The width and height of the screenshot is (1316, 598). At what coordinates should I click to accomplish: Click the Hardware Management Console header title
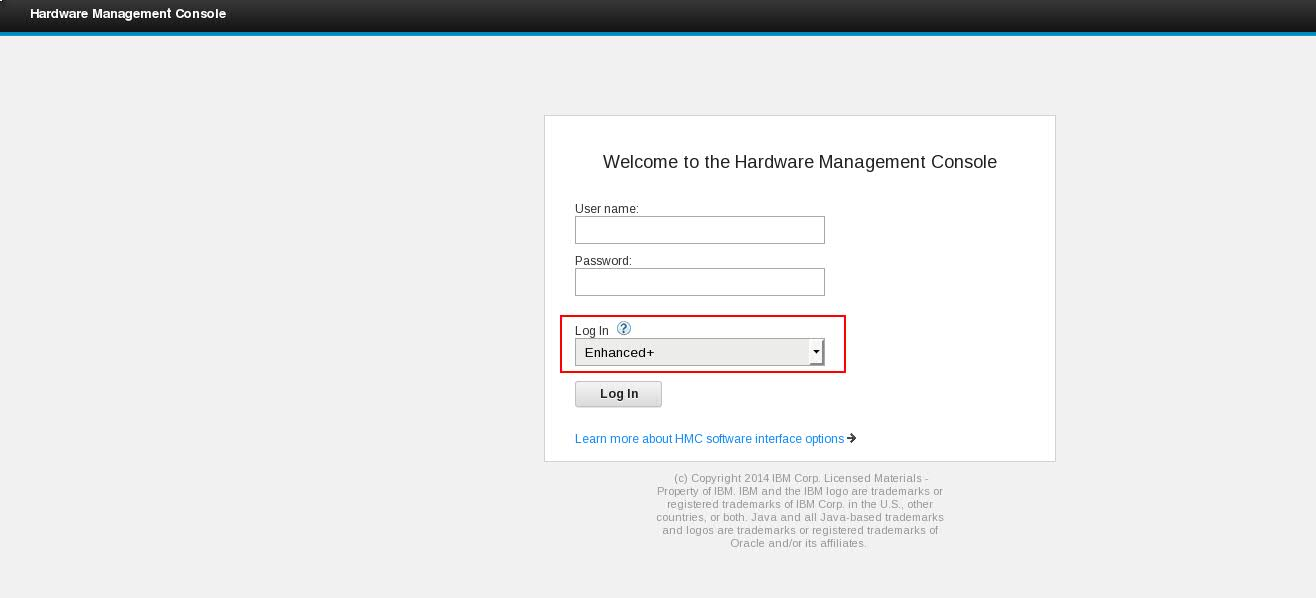[x=128, y=14]
